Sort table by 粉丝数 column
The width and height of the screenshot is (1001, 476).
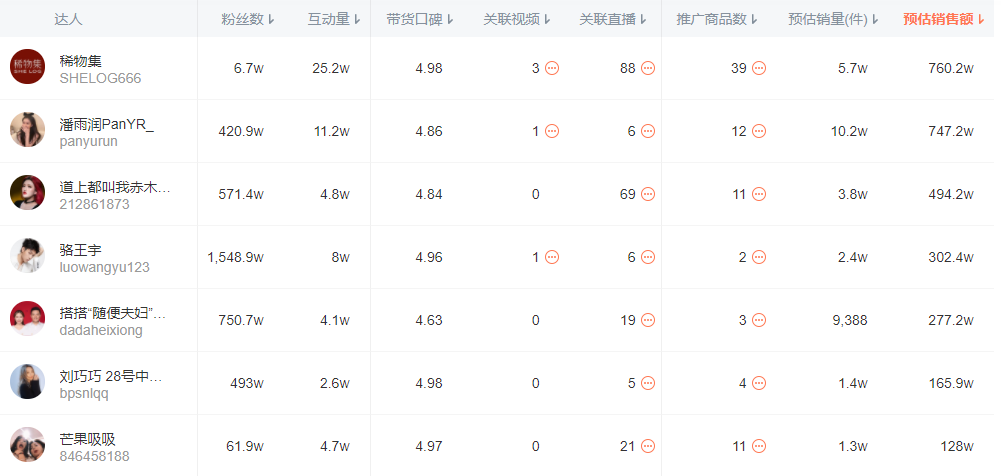coord(248,19)
